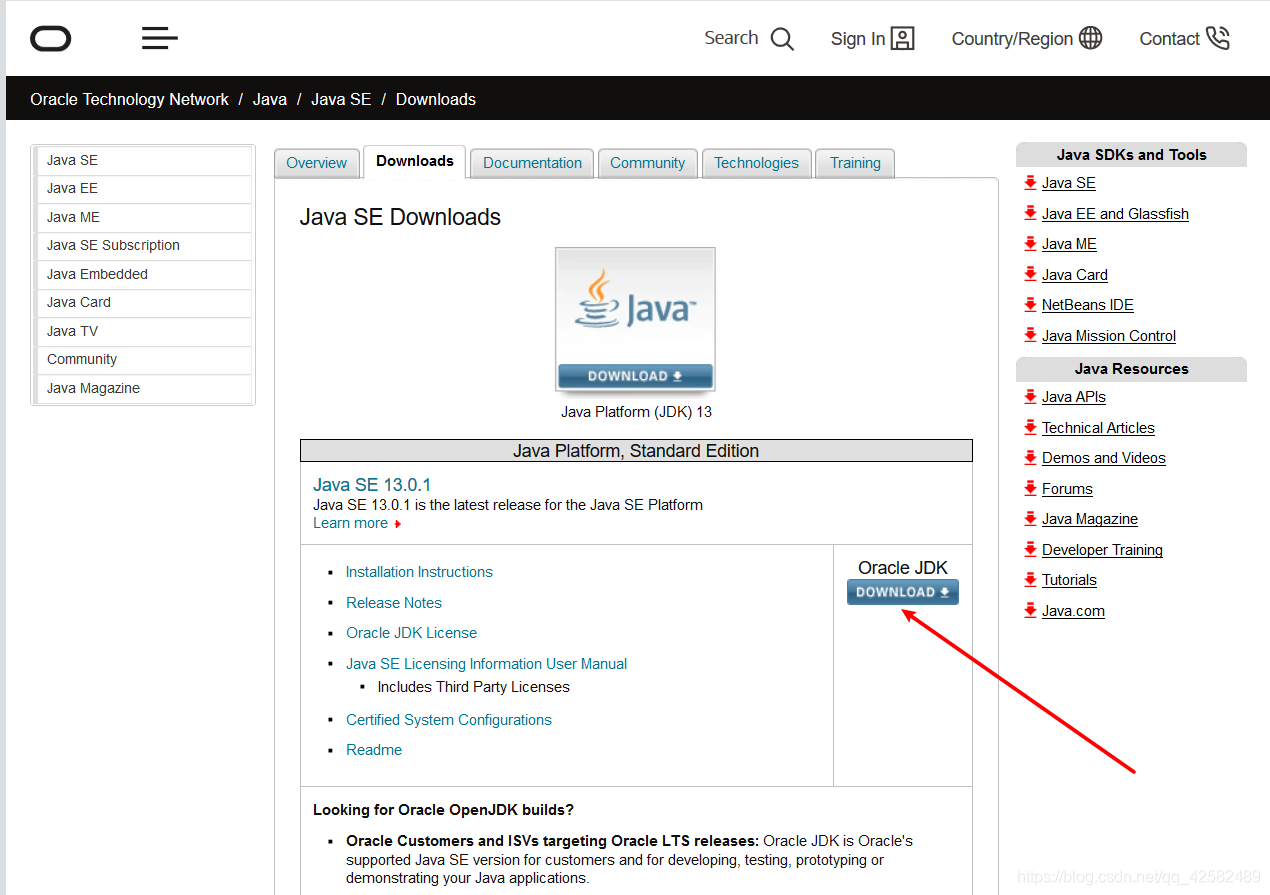Click the Downloads breadcrumb

(436, 99)
